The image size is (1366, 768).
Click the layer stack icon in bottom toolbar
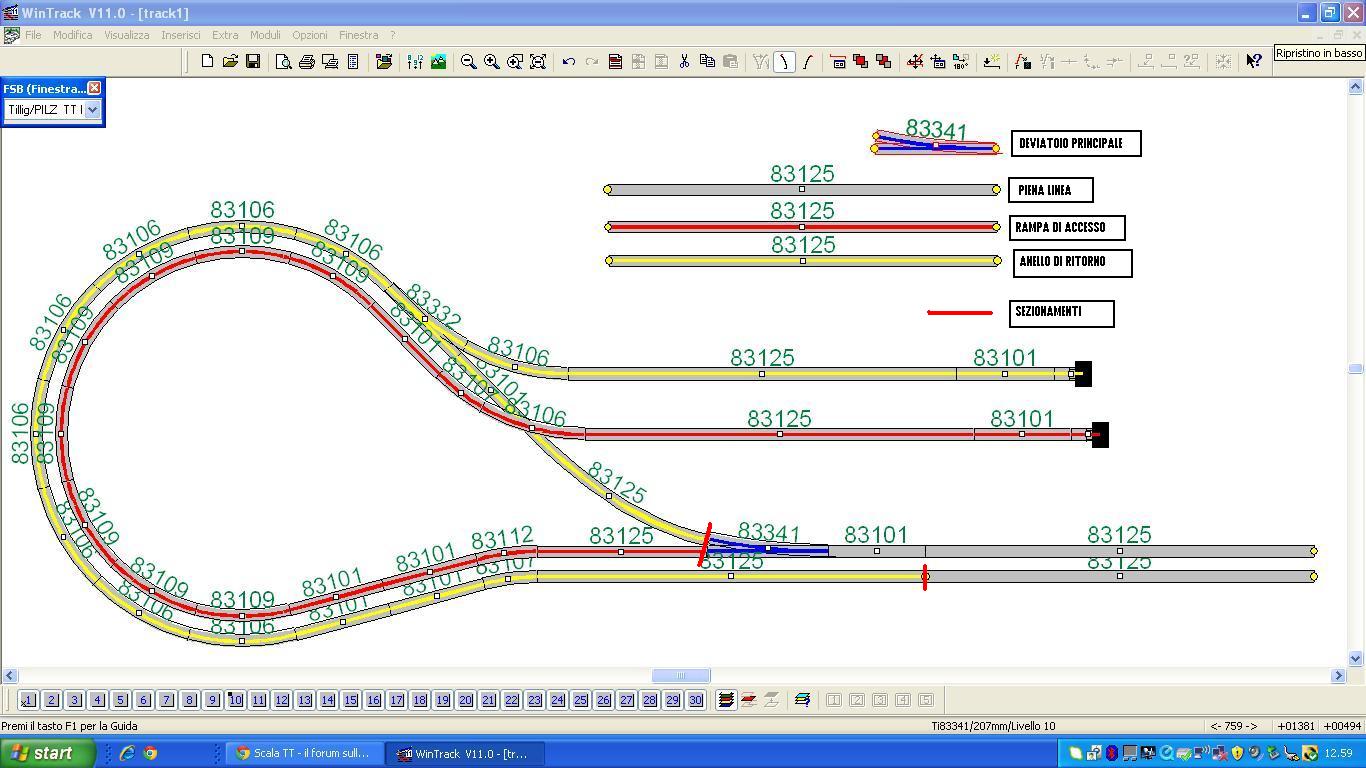[726, 700]
